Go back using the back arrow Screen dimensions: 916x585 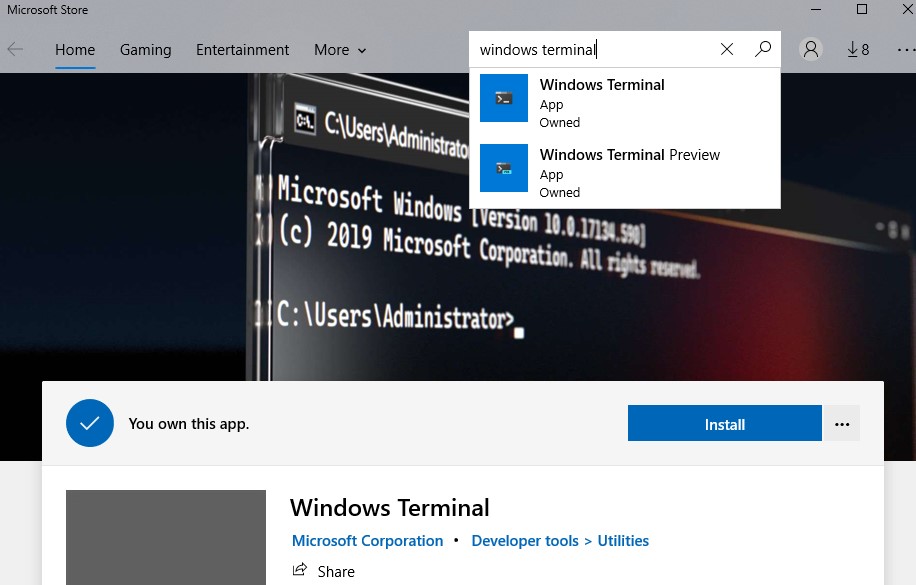pyautogui.click(x=15, y=50)
